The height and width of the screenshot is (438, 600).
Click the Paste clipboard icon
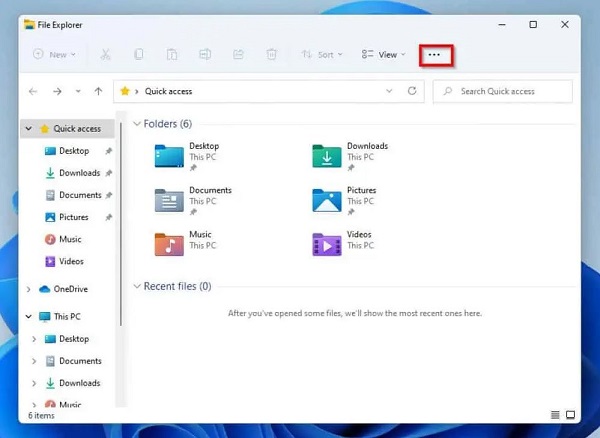click(172, 55)
